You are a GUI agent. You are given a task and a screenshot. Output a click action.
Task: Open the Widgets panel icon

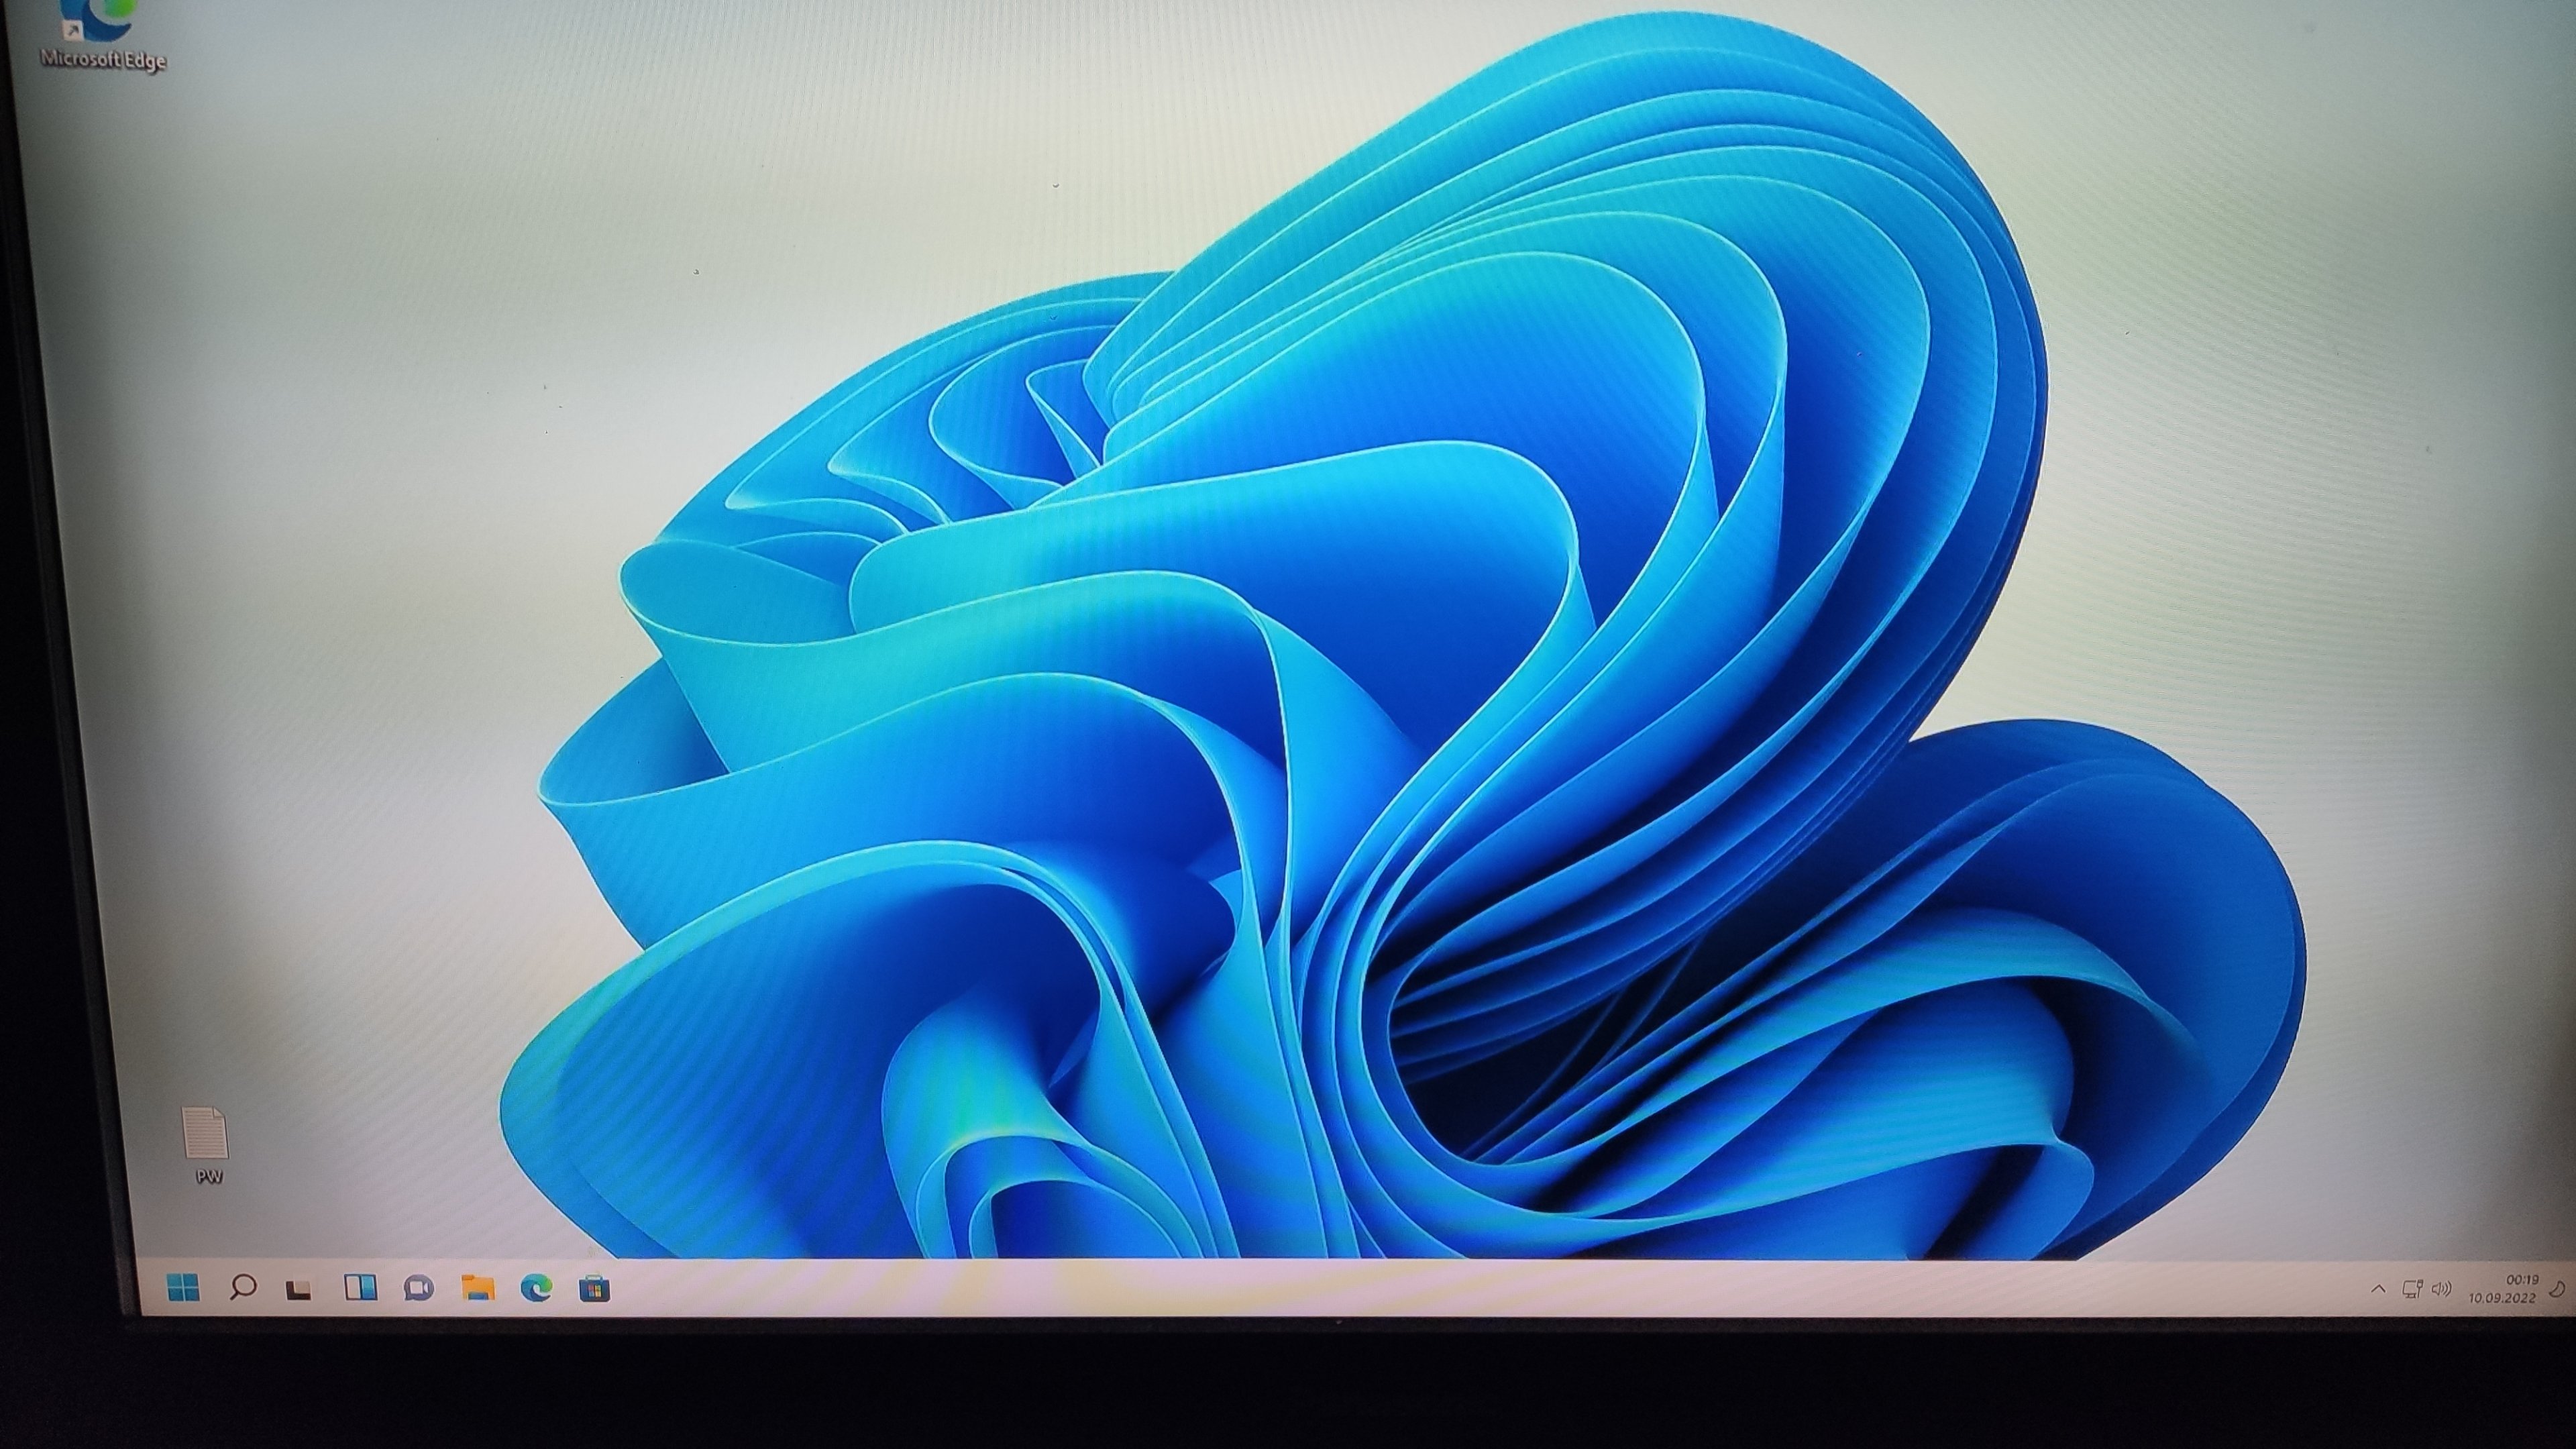[360, 1287]
